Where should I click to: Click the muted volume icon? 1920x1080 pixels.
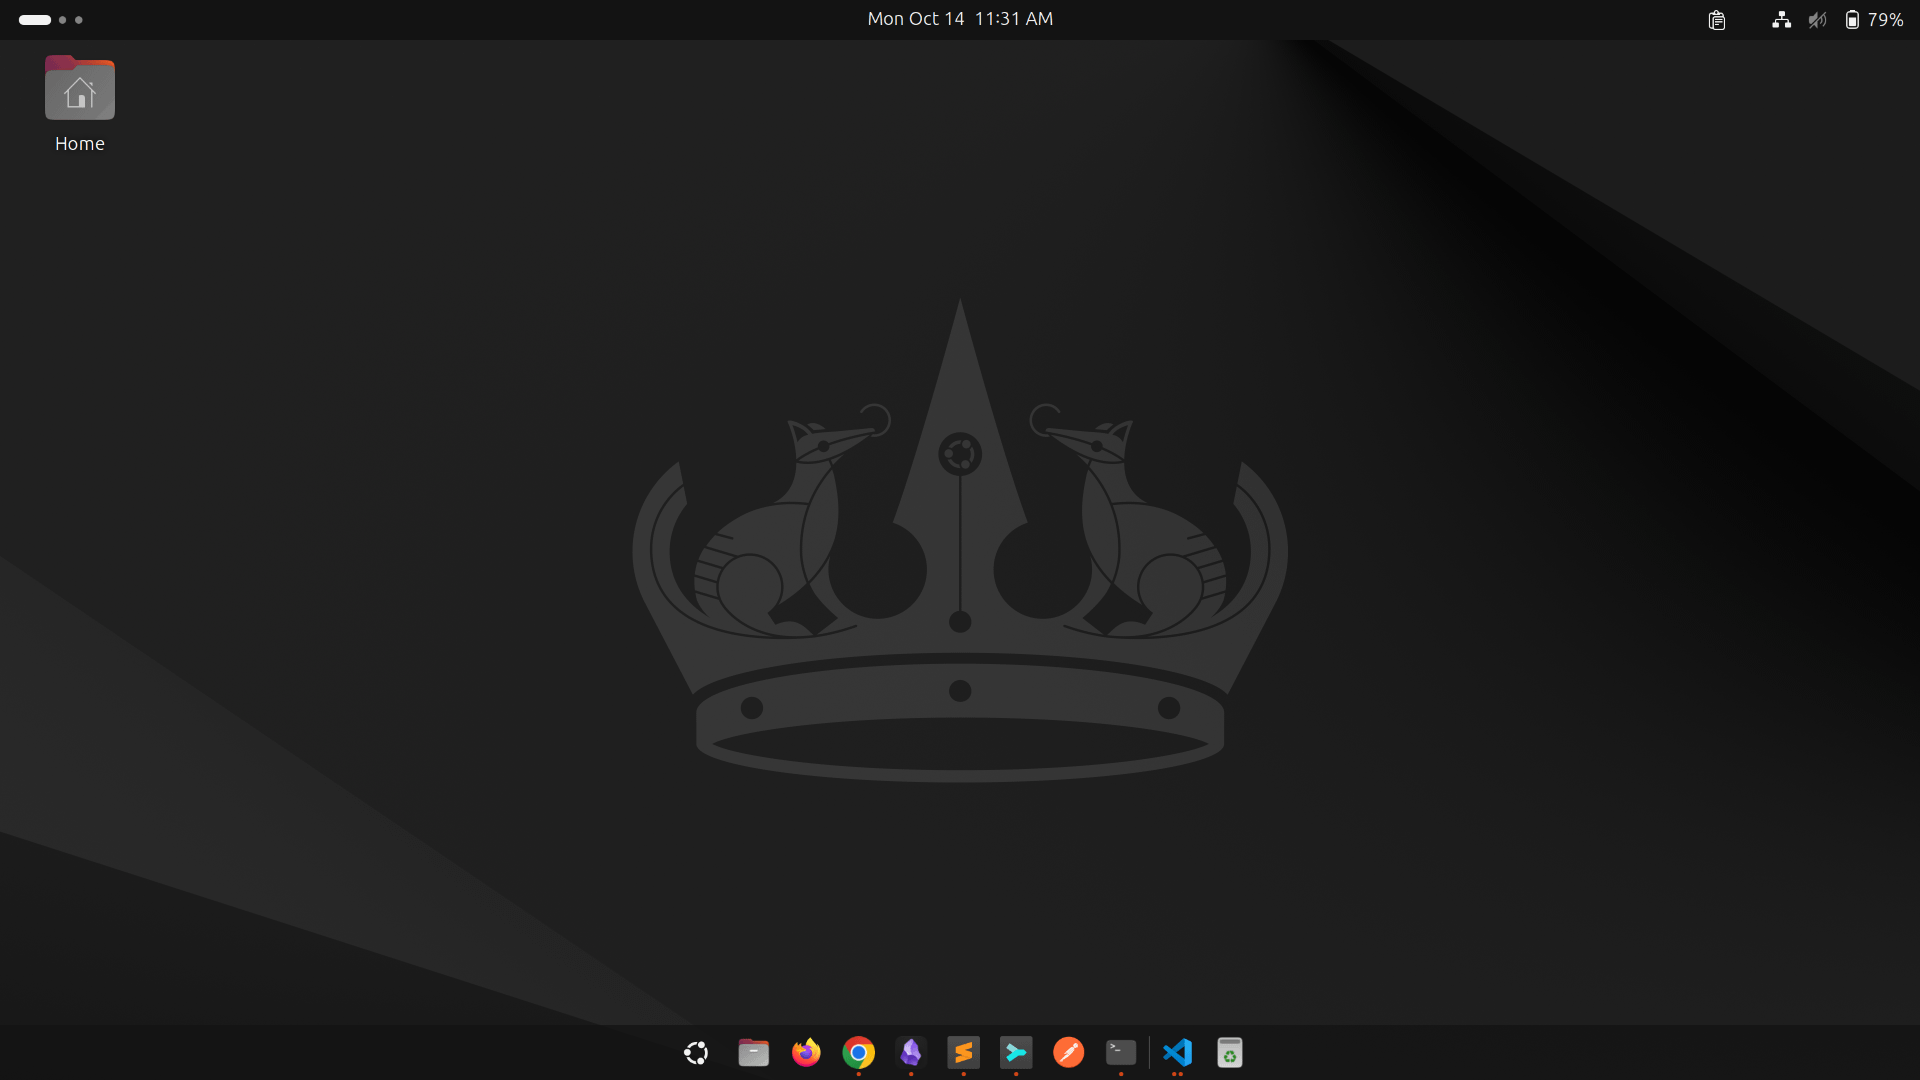pos(1817,20)
